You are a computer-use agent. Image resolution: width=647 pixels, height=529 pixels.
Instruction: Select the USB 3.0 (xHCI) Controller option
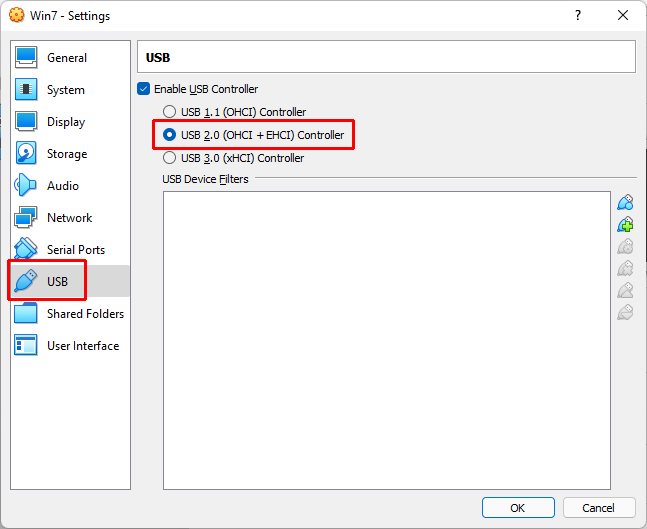168,158
